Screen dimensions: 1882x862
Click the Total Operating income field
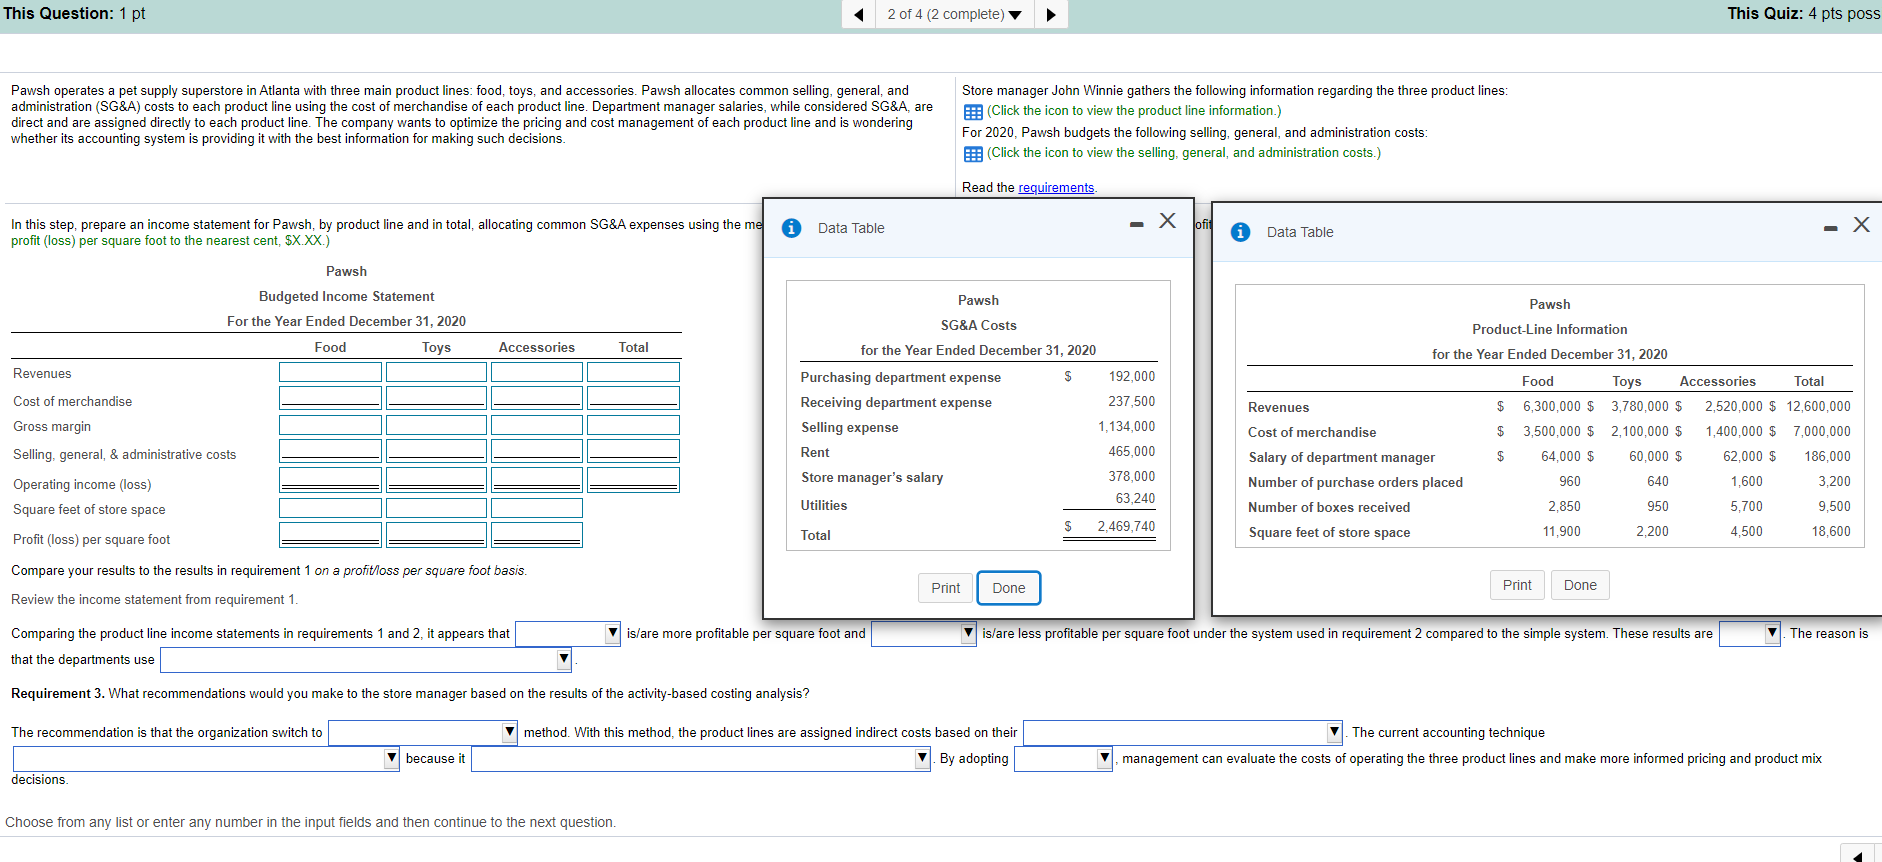click(x=633, y=480)
